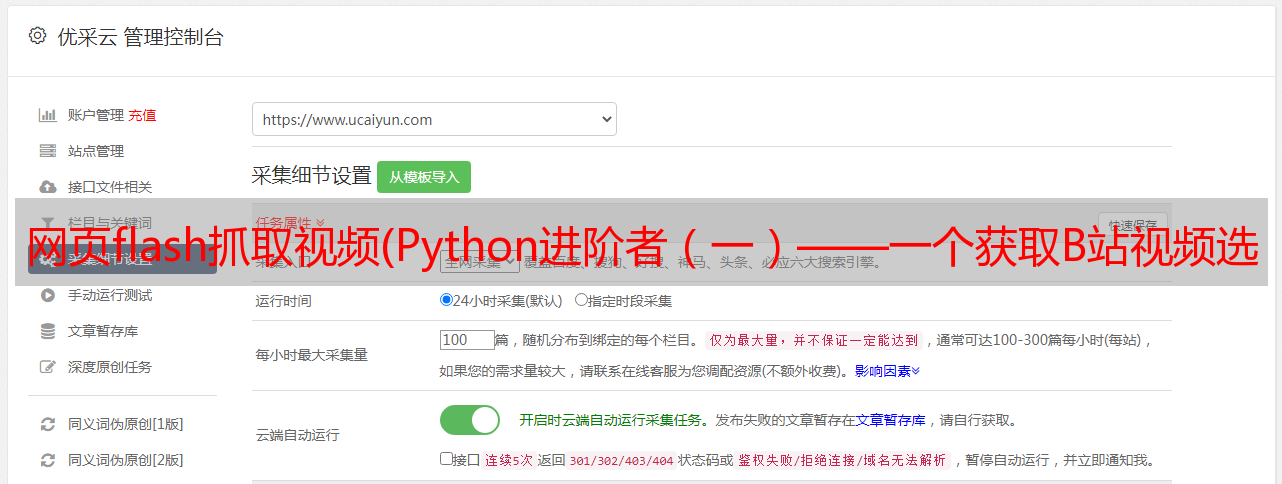The image size is (1282, 484).
Task: Open 接口文件相关 in the sidebar
Action: pos(110,187)
